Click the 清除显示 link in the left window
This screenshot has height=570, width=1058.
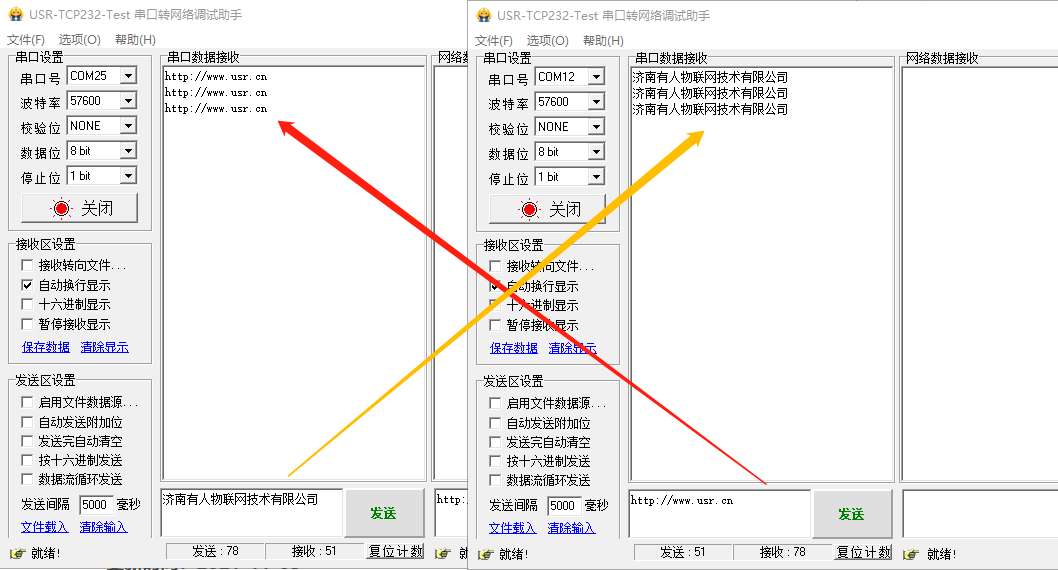[104, 347]
